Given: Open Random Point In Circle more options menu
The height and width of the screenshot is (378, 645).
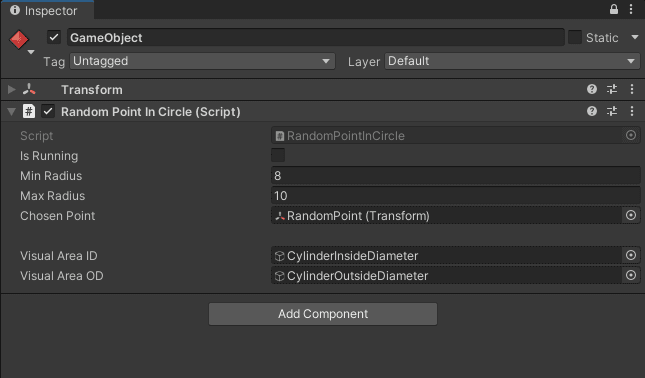Looking at the screenshot, I should click(x=632, y=111).
